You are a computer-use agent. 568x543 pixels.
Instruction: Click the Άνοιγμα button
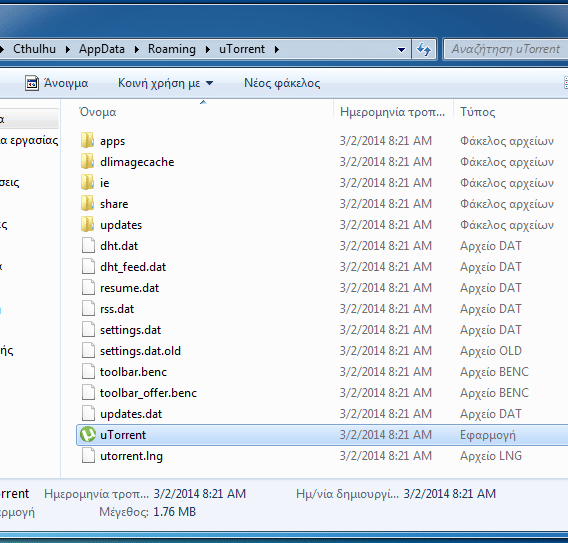[57, 83]
